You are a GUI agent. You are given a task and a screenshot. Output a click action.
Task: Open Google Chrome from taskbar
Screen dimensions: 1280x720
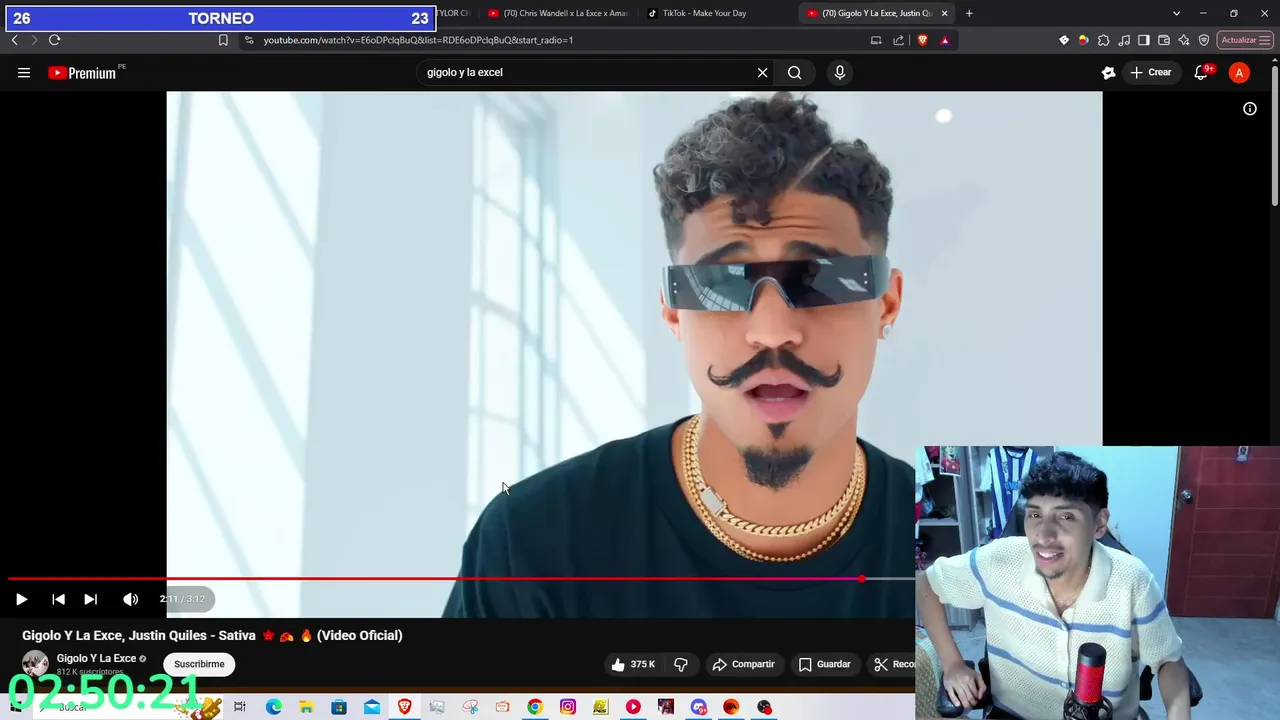pos(535,707)
